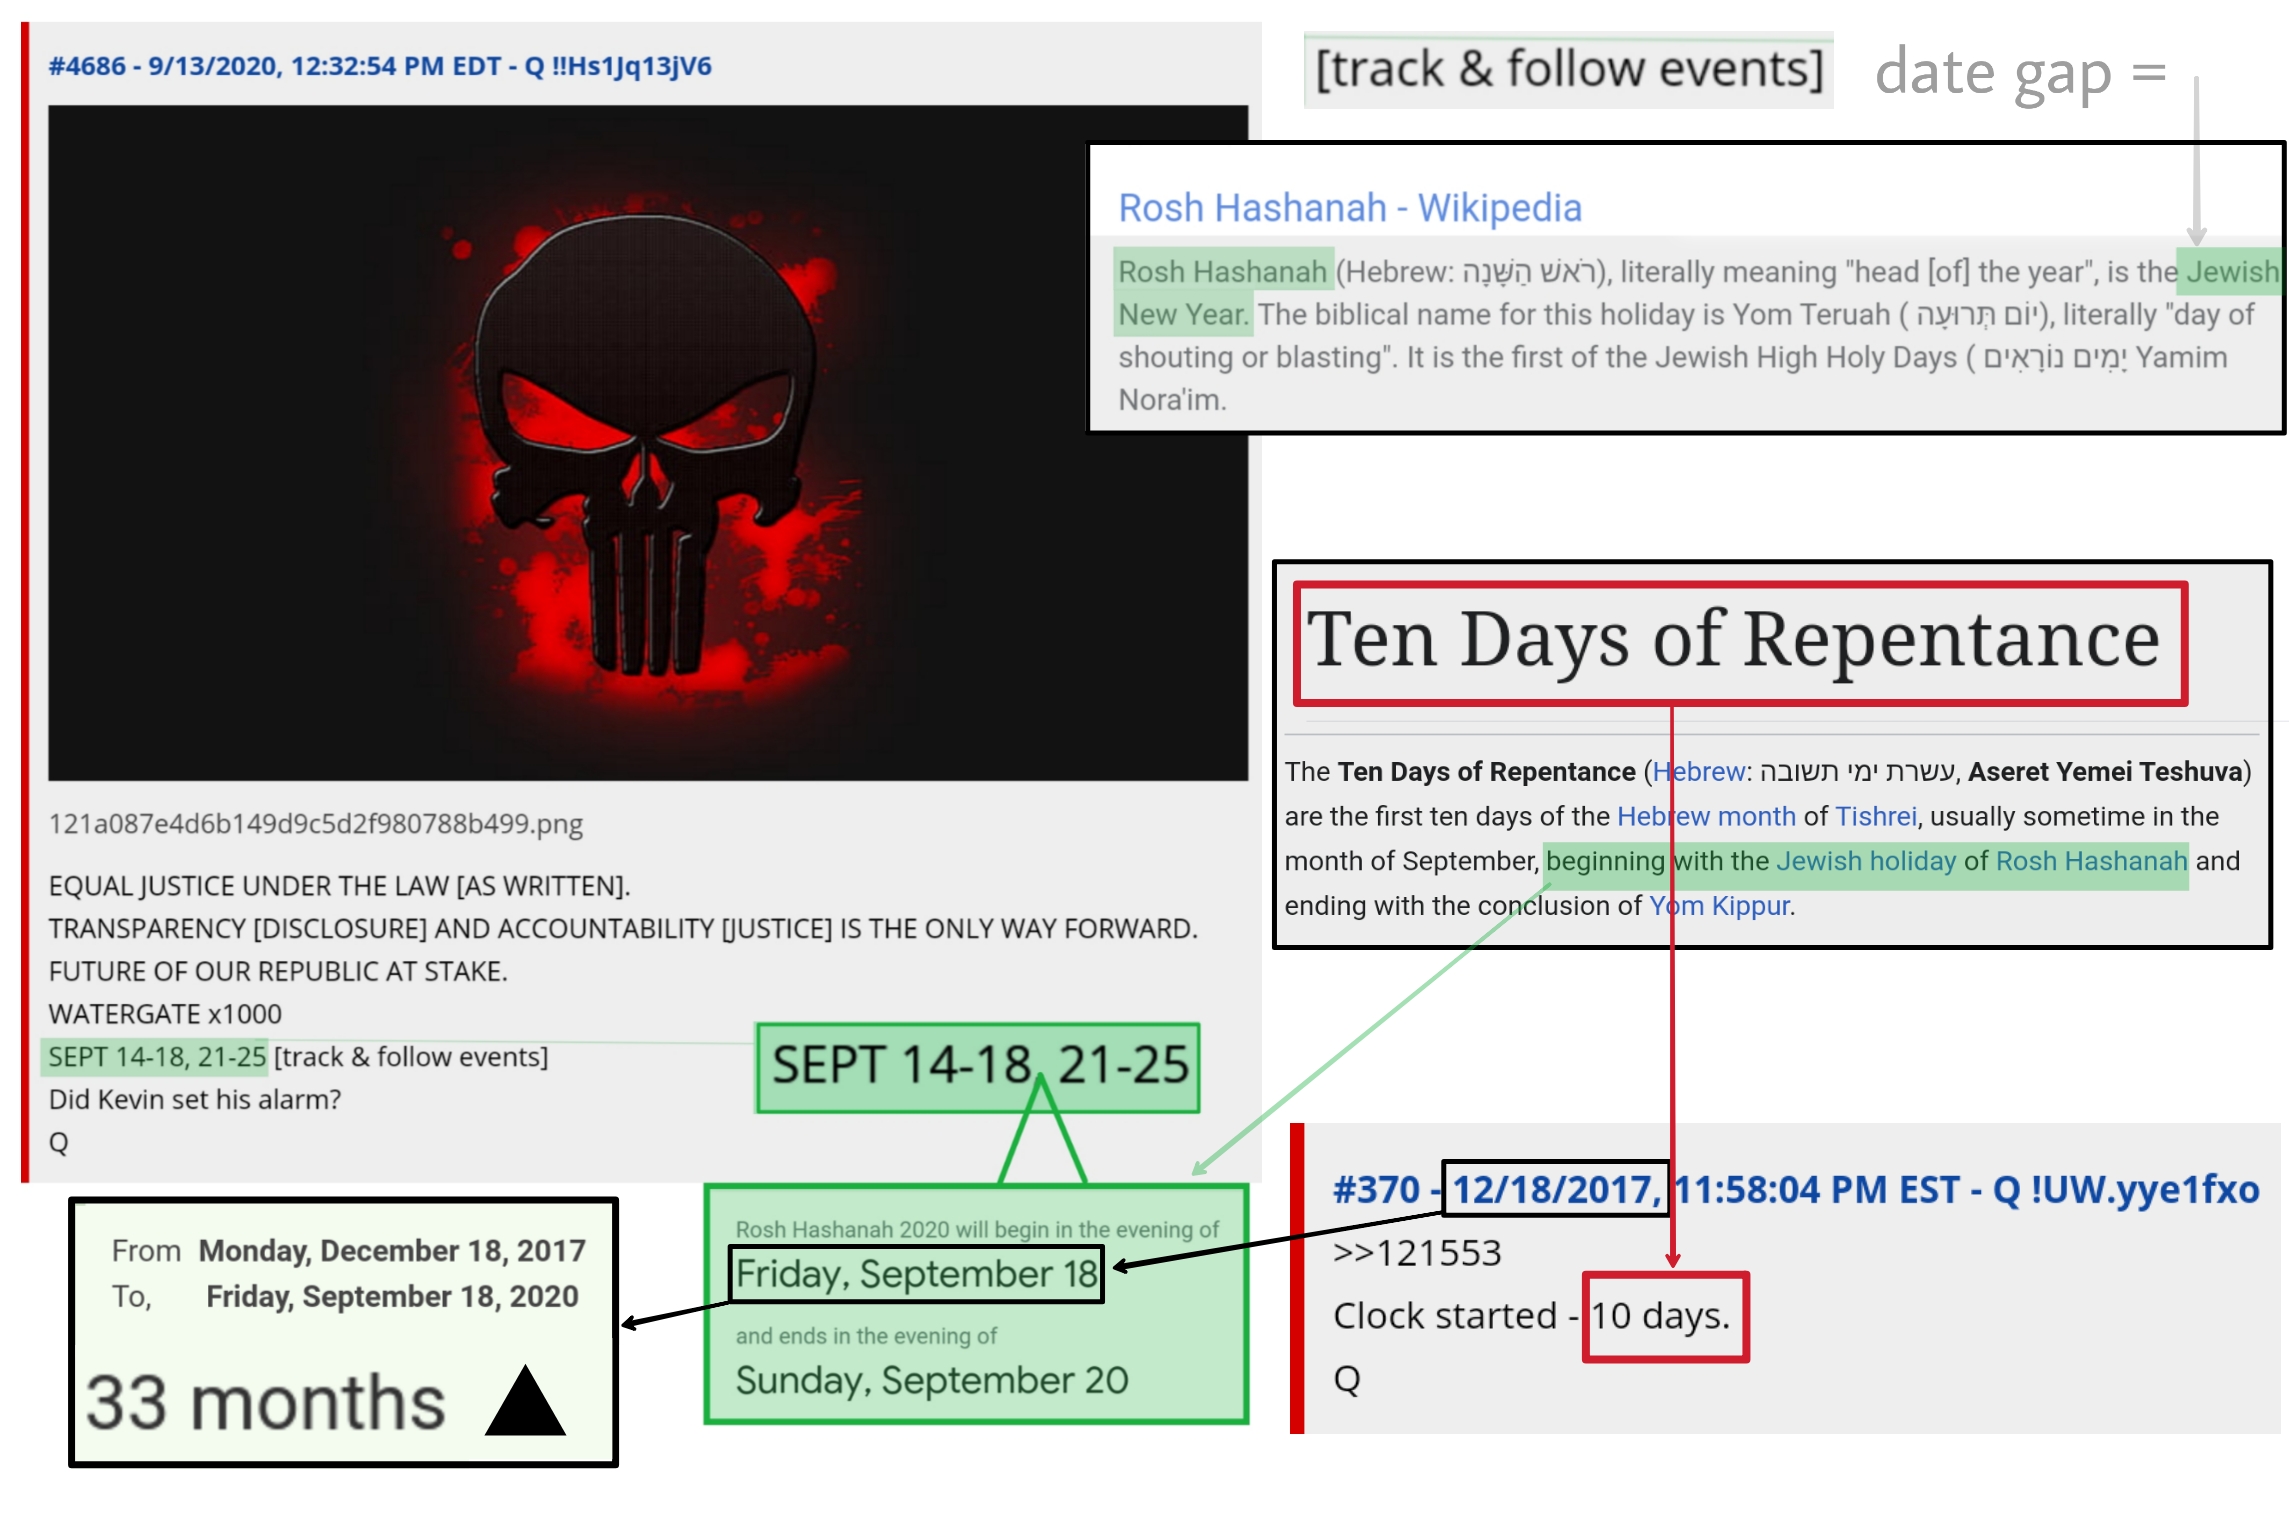Image resolution: width=2289 pixels, height=1526 pixels.
Task: Click 'Monday, December 18, 2017' from-date
Action: pos(392,1250)
